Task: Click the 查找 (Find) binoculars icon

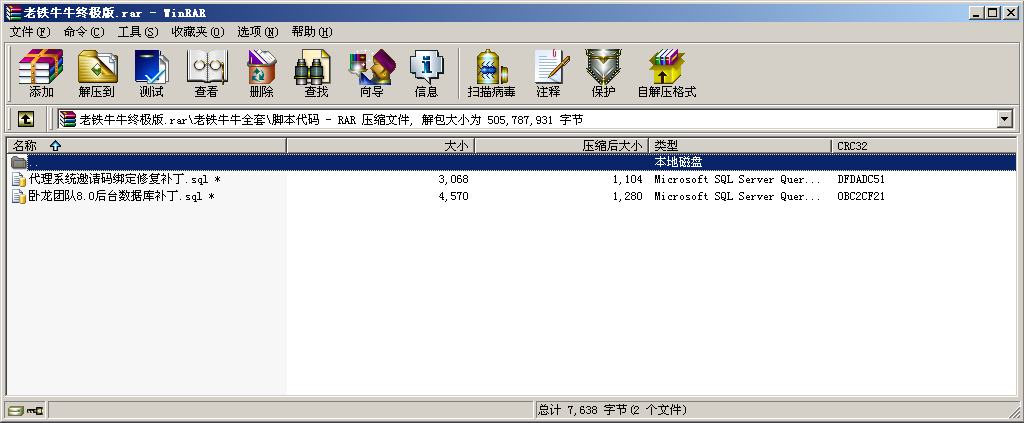Action: pos(316,73)
